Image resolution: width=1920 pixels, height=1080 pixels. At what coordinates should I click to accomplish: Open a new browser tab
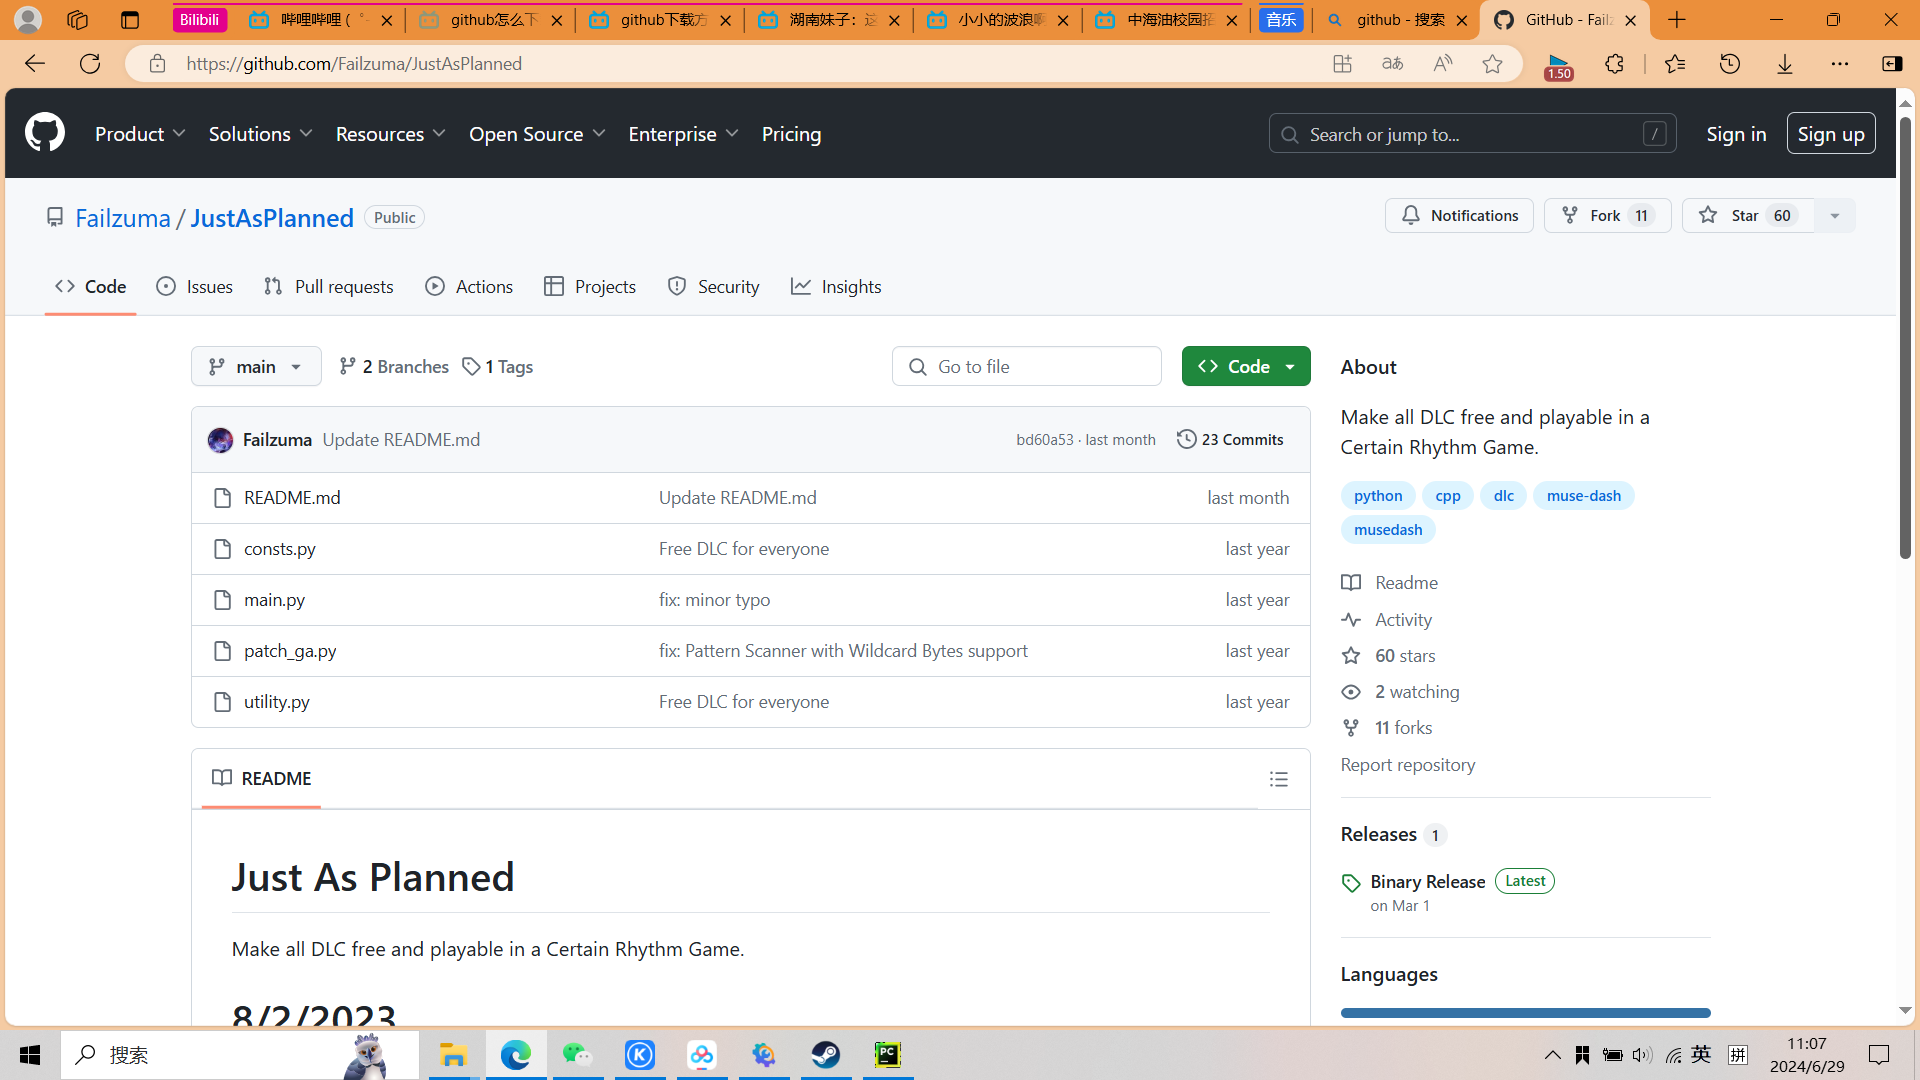1677,20
